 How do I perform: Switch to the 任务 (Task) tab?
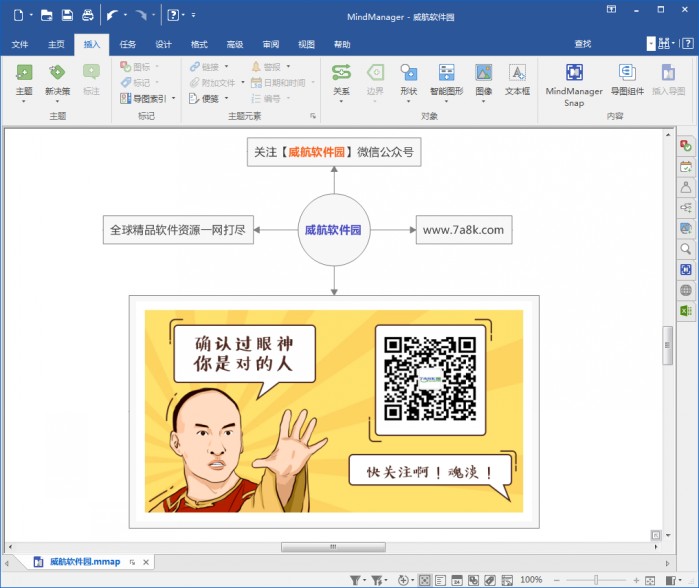[127, 44]
